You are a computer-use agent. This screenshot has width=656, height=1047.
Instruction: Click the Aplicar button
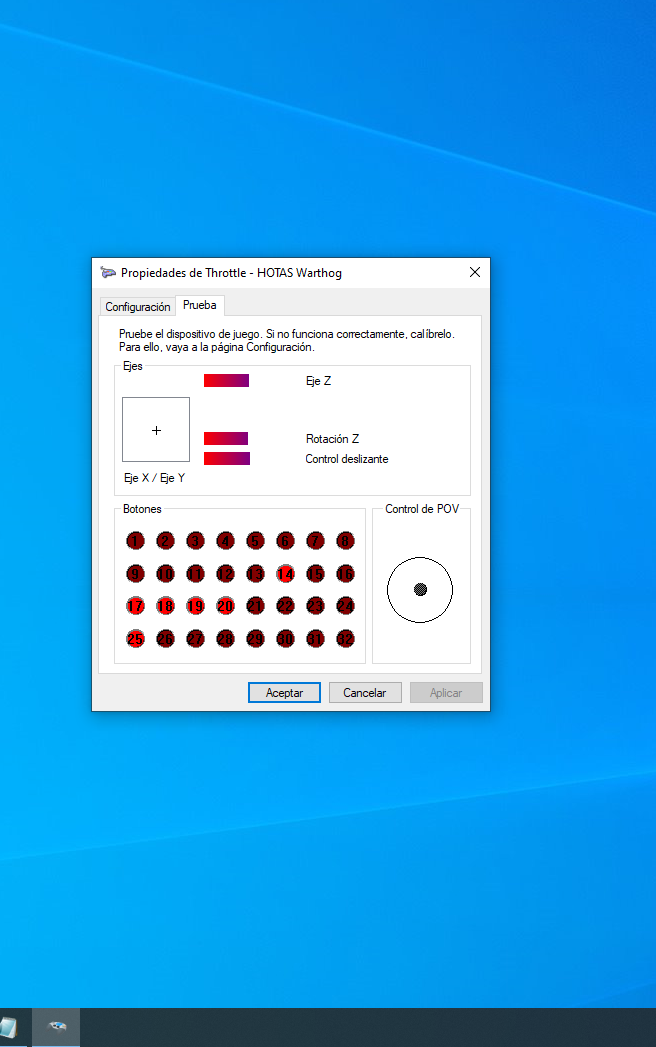(446, 692)
